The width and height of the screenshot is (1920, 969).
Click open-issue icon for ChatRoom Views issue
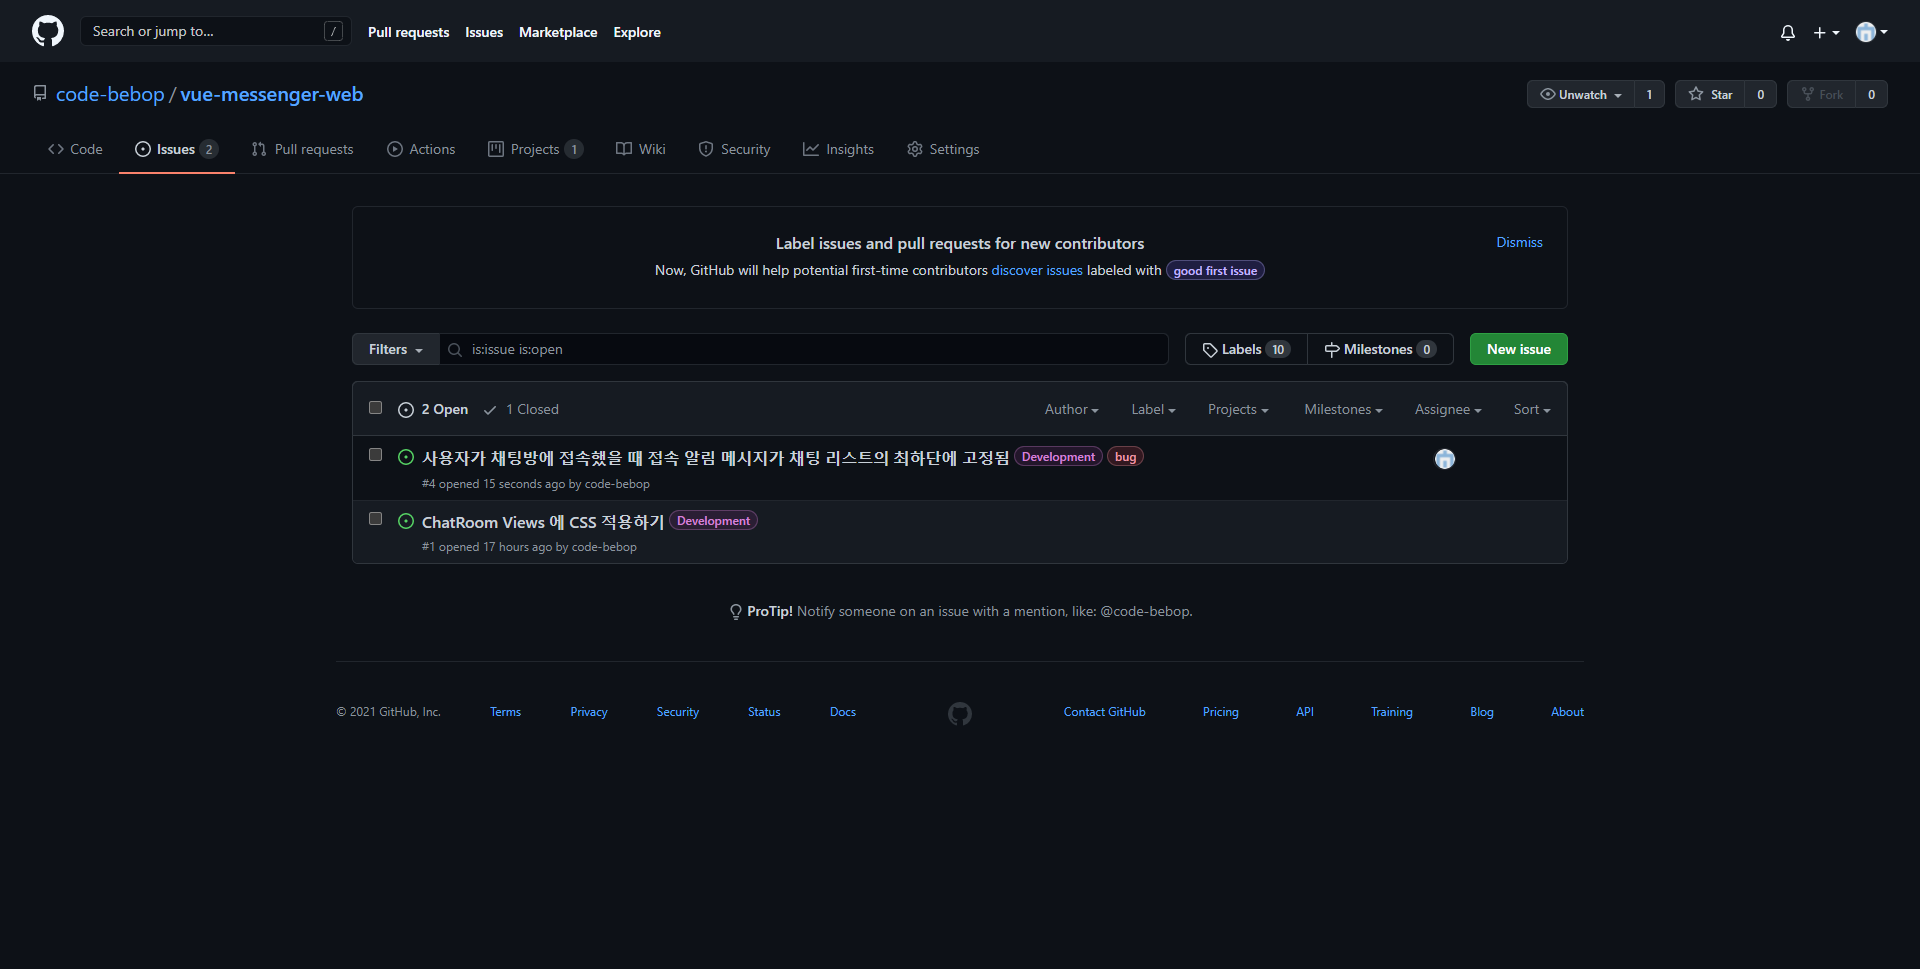tap(406, 521)
